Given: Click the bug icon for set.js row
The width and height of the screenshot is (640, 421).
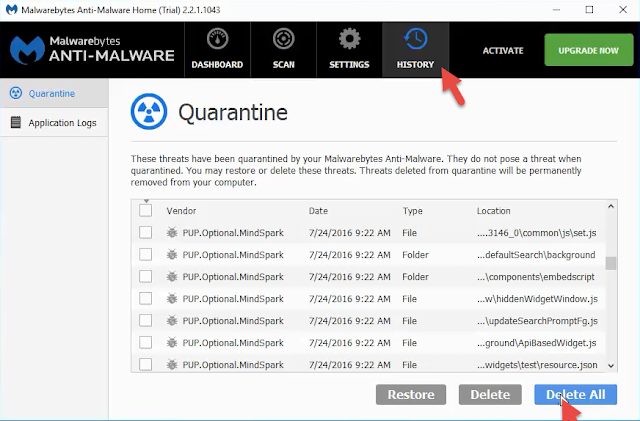Looking at the screenshot, I should [172, 233].
